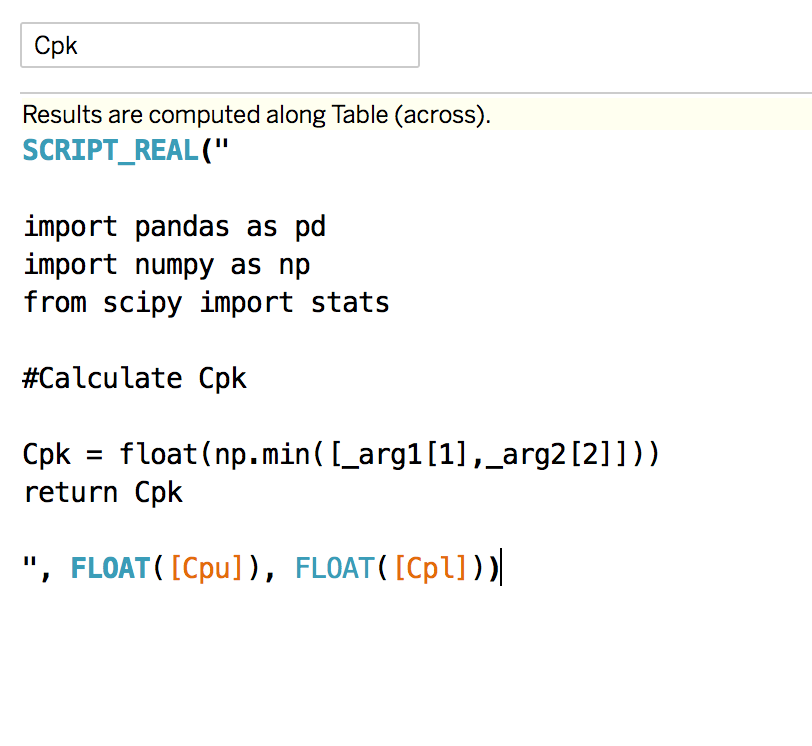Click the [Cpl] field reference

(x=431, y=566)
